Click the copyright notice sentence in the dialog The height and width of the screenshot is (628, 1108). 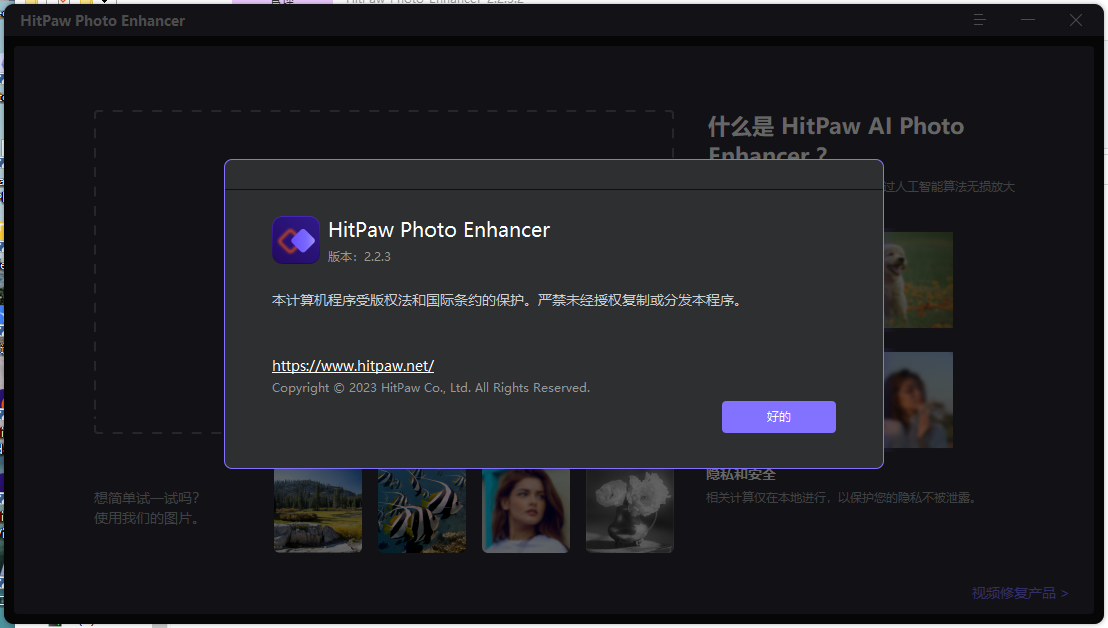coord(508,300)
